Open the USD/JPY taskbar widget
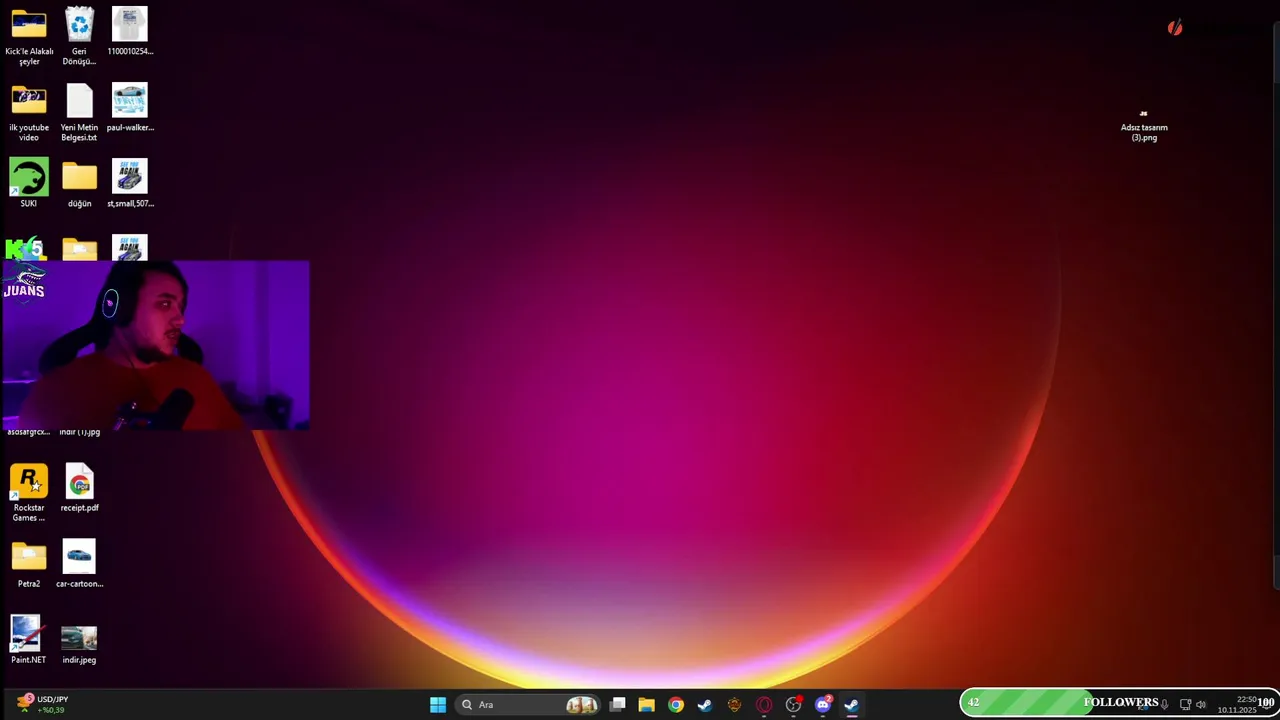The height and width of the screenshot is (720, 1280). tap(42, 704)
